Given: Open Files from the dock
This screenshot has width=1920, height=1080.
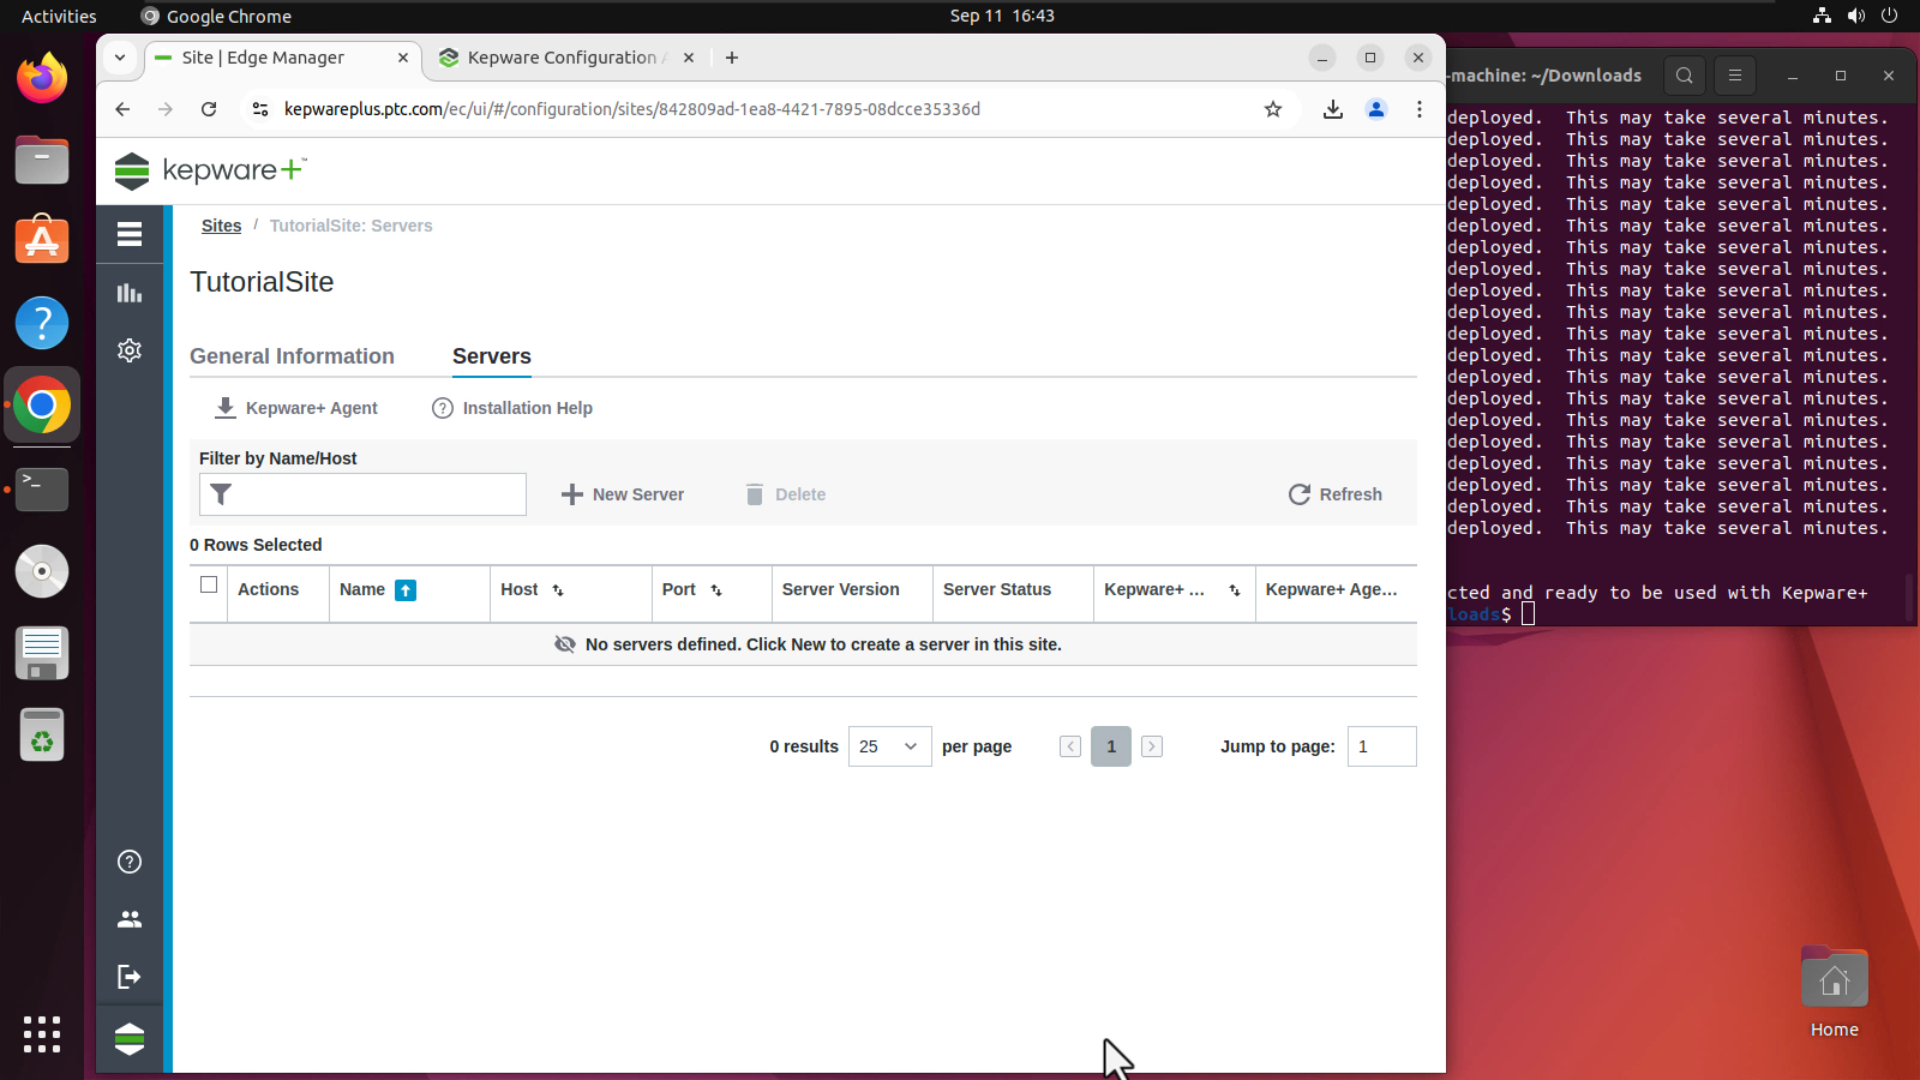Looking at the screenshot, I should [42, 160].
